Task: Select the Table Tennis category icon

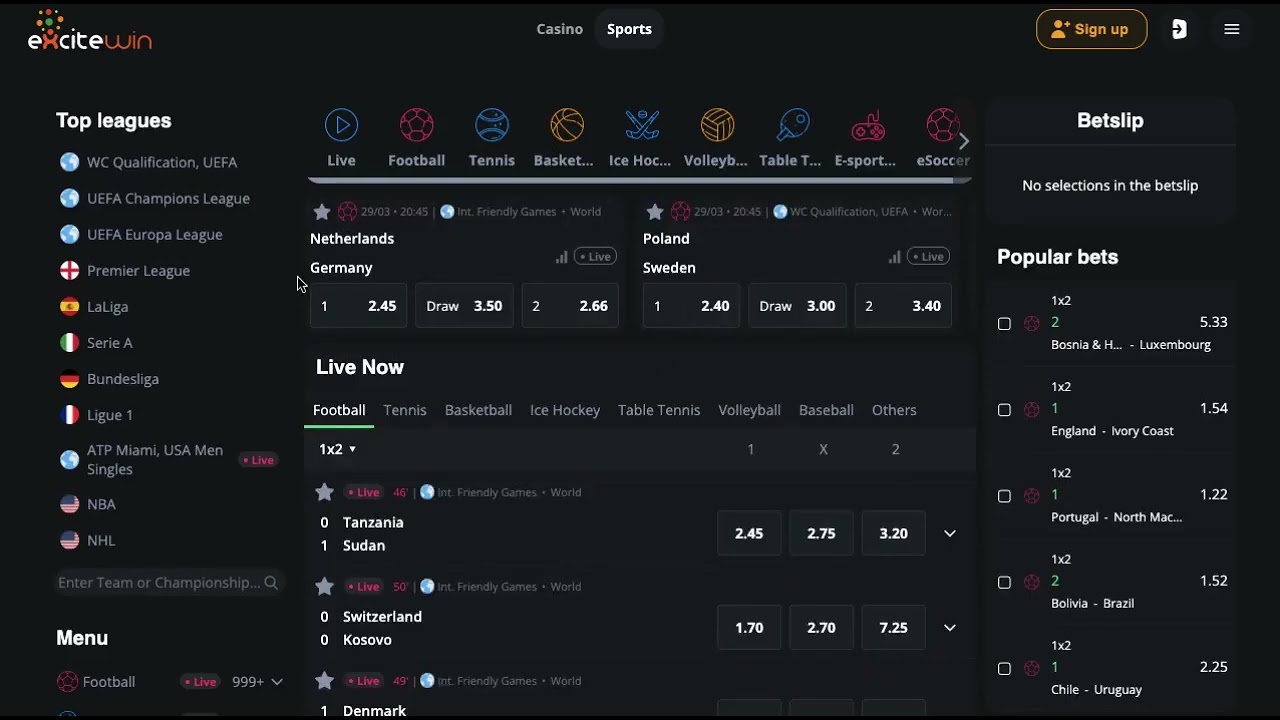Action: point(792,126)
